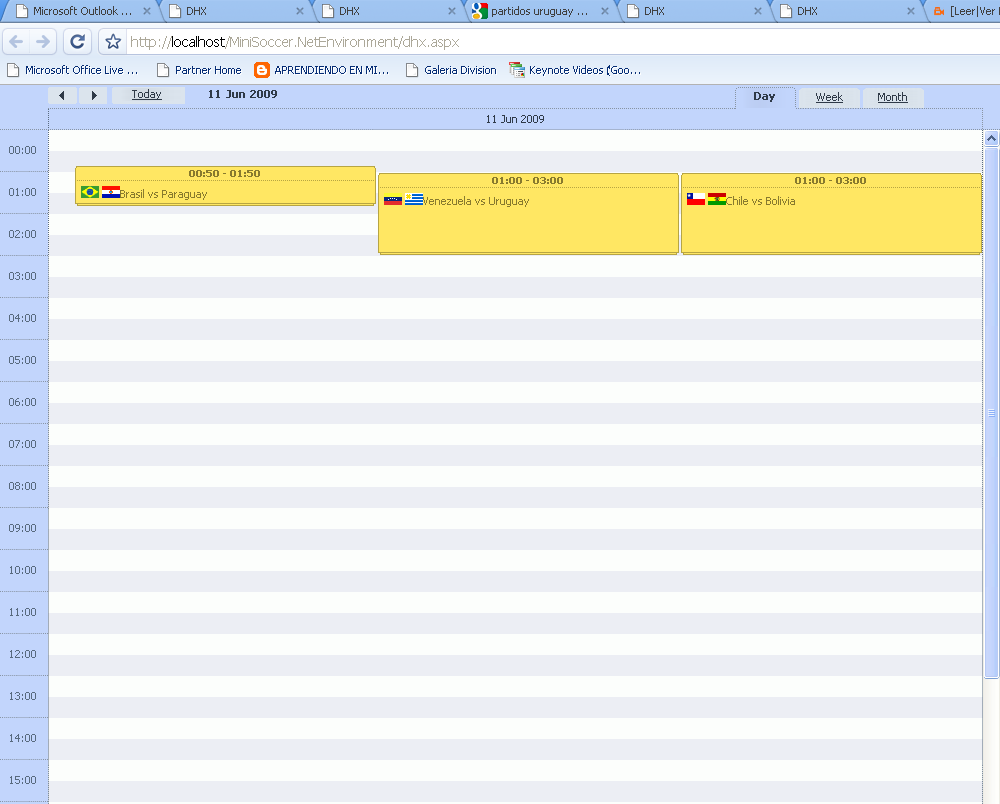The width and height of the screenshot is (1000, 804).
Task: Select Chile vs Bolivia event
Action: (831, 214)
